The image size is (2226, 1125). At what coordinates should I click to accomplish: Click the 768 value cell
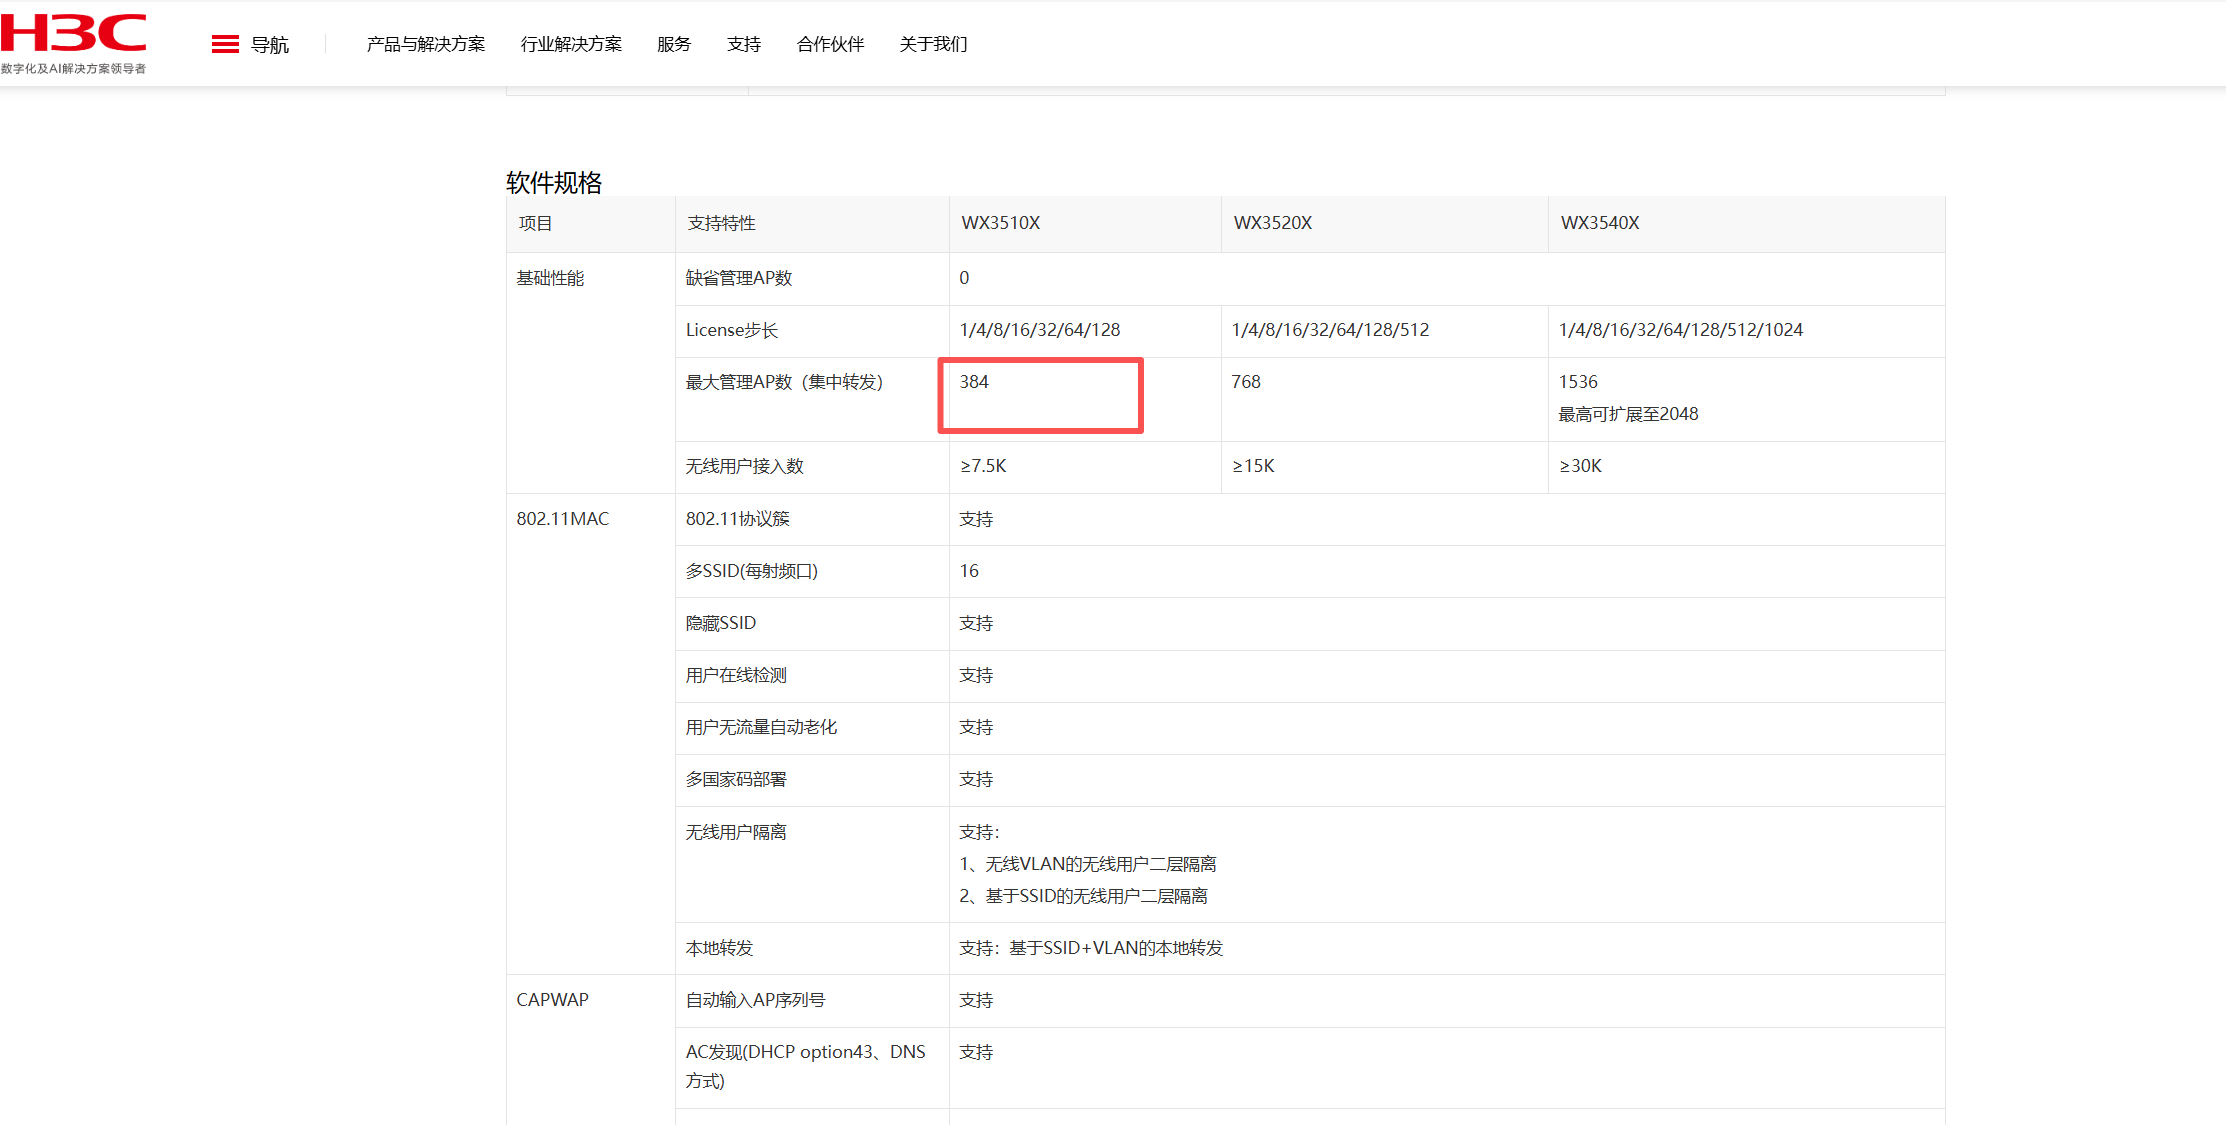point(1246,382)
